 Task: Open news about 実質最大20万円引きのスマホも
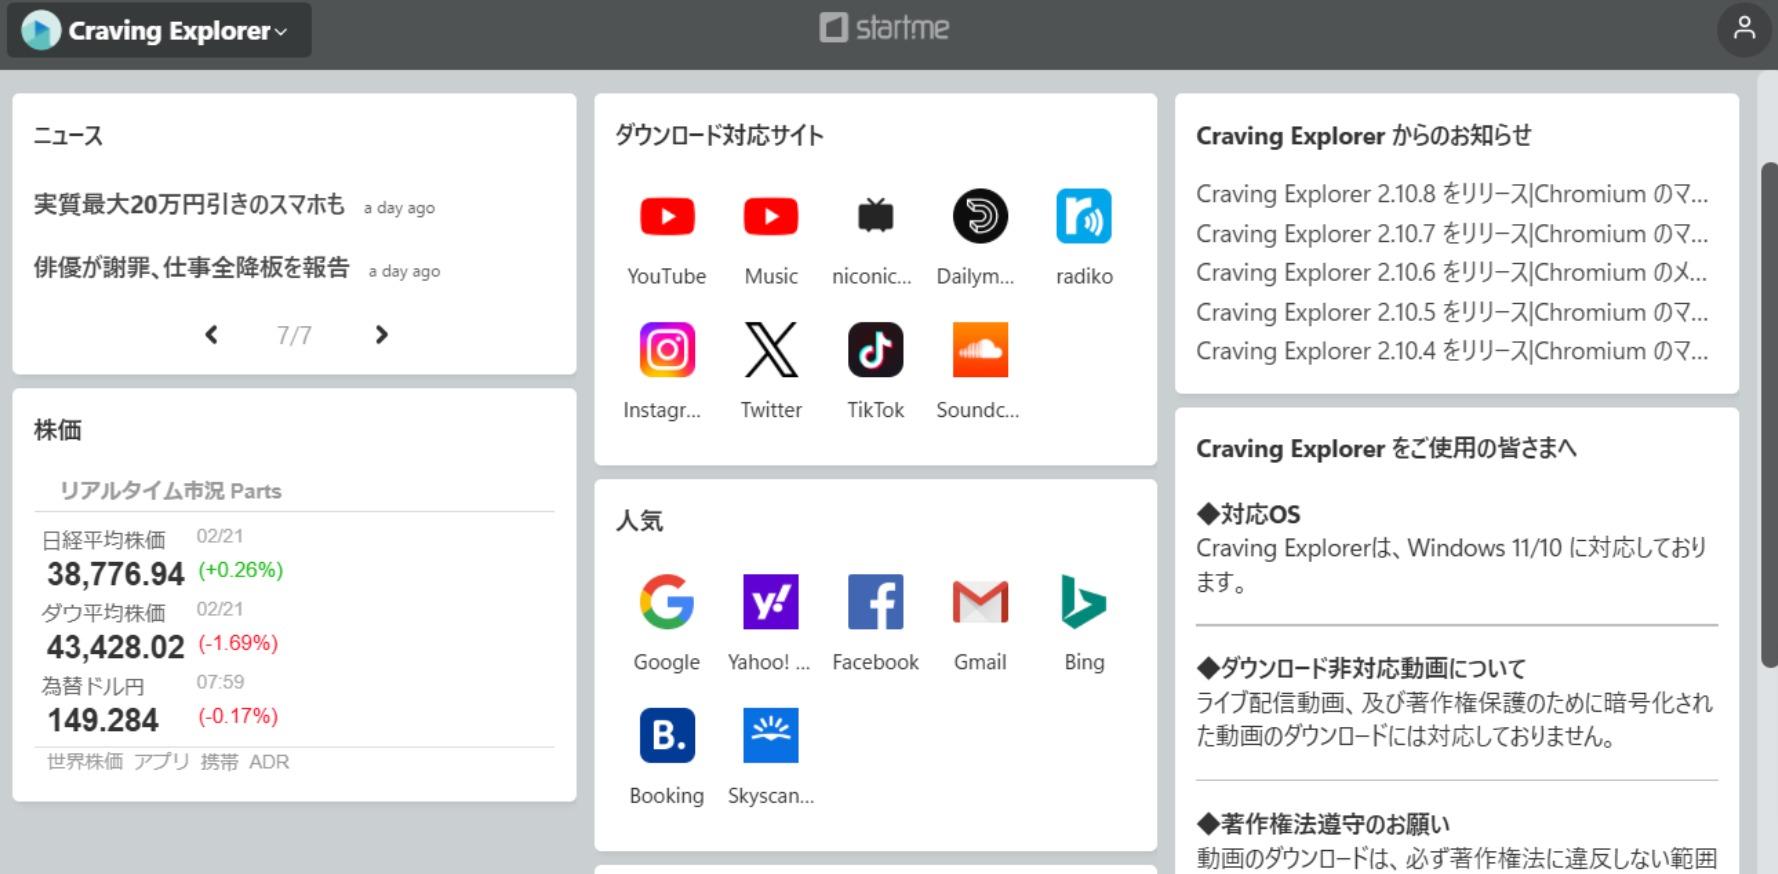(189, 205)
